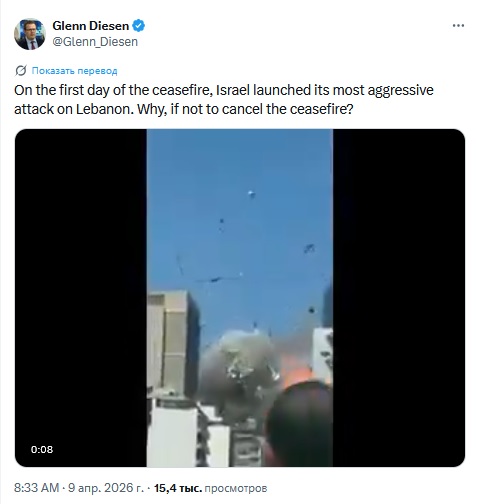Click the tweet text about the ceasefire
This screenshot has width=478, height=504.
pos(224,99)
